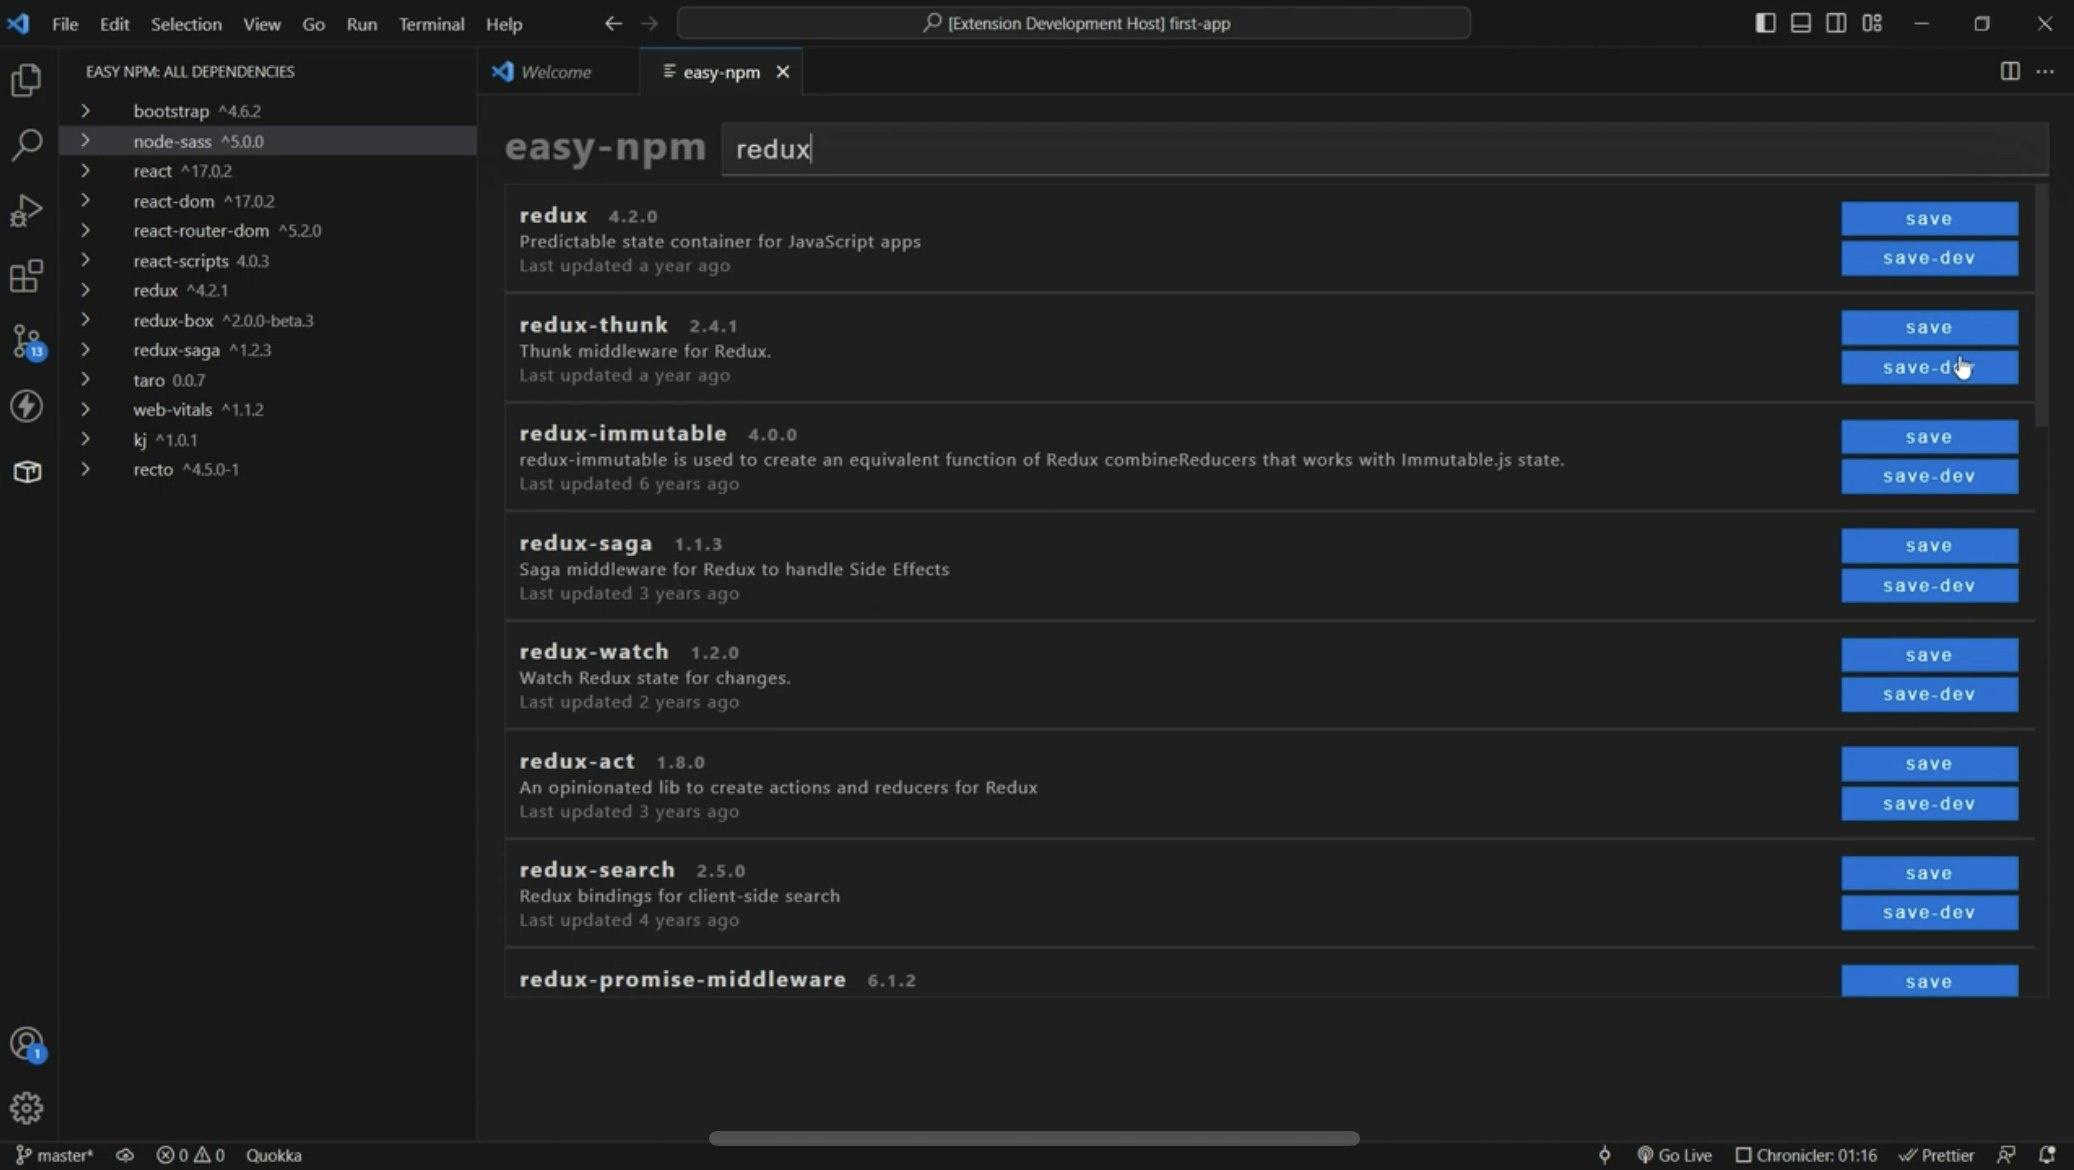2074x1170 pixels.
Task: Open the Help menu
Action: tap(504, 23)
